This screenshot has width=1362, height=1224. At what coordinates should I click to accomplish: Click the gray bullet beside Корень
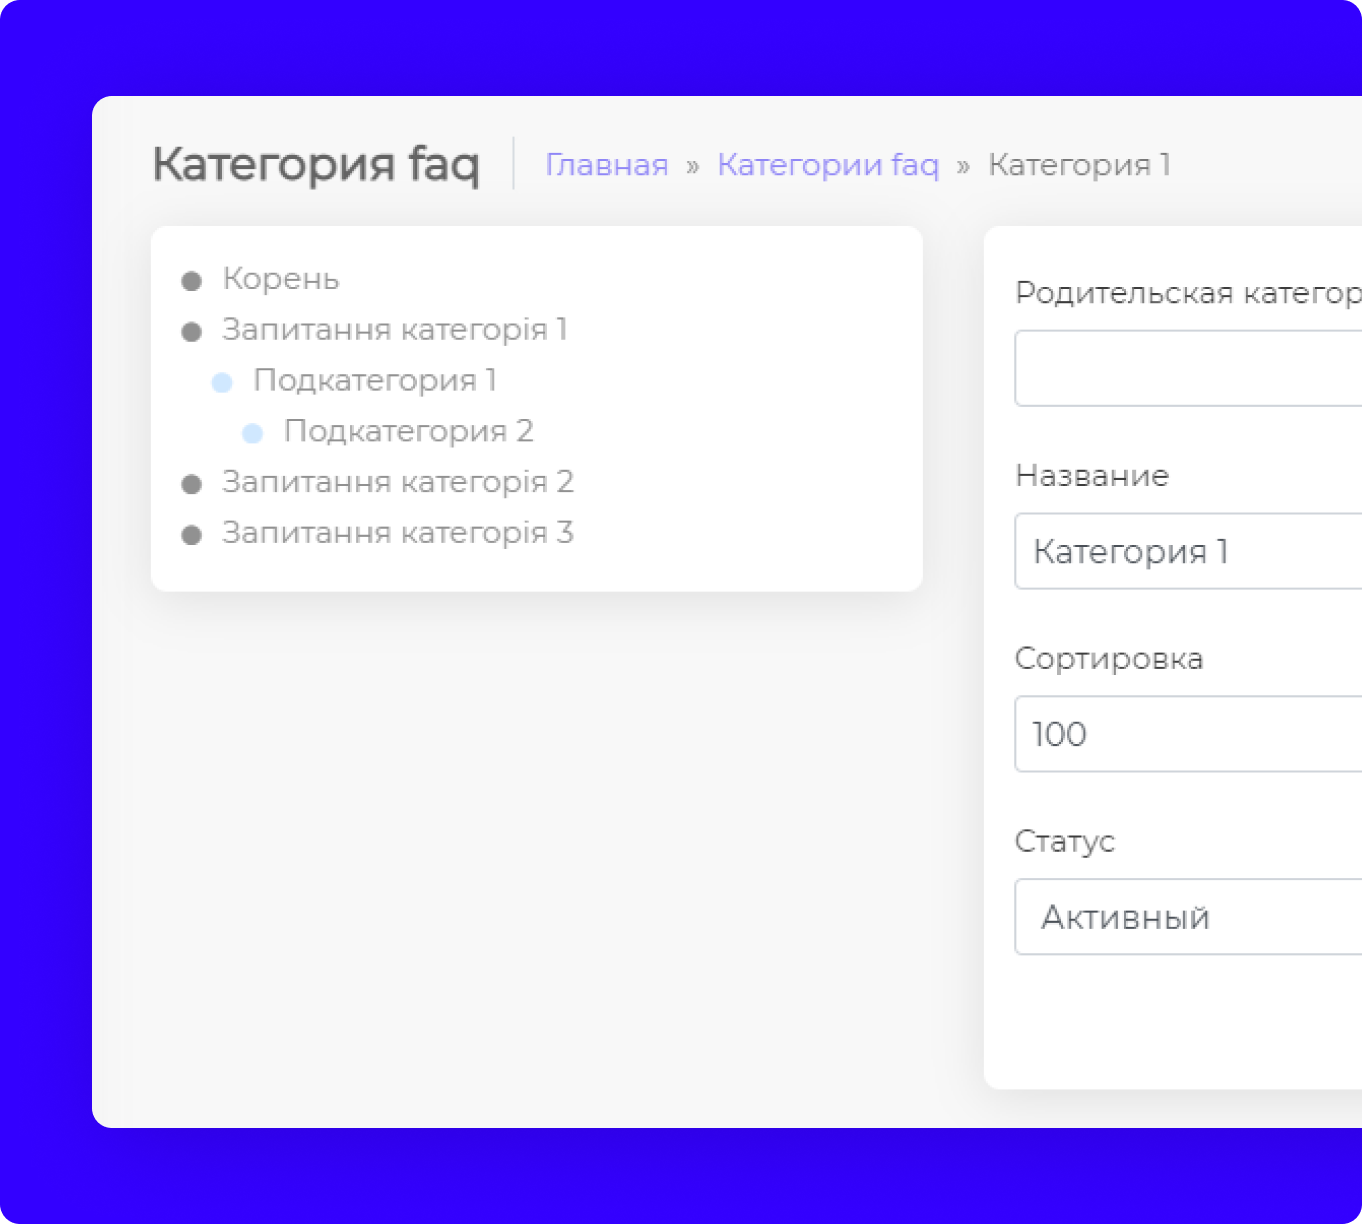coord(192,281)
